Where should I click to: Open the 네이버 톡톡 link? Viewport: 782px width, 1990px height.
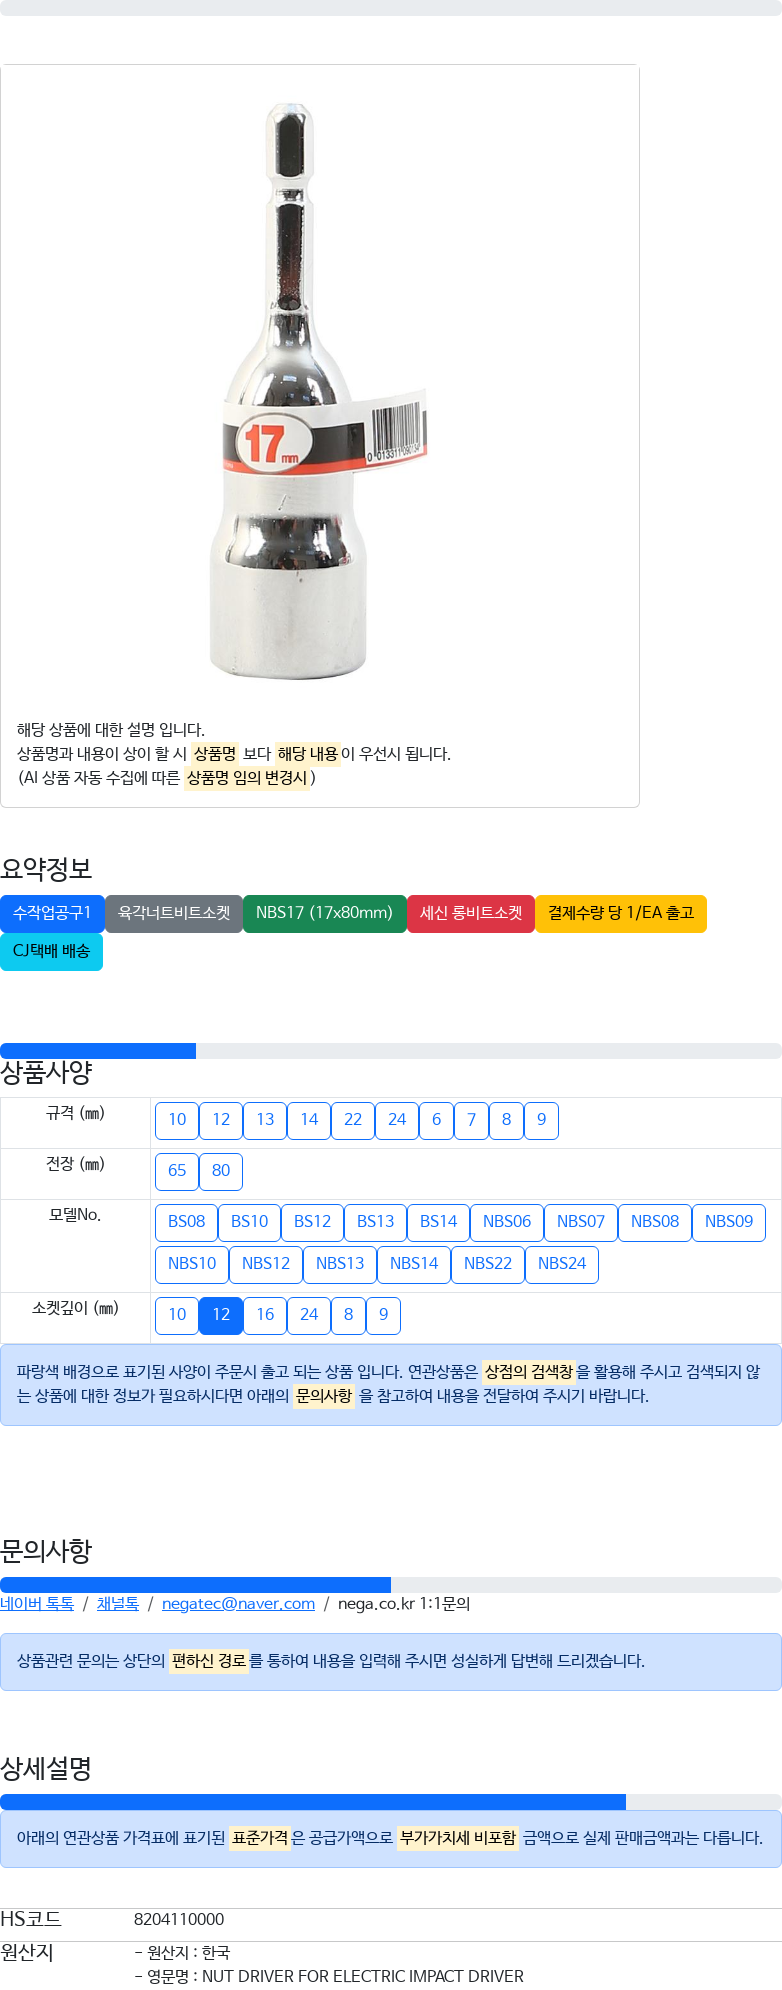(37, 1604)
